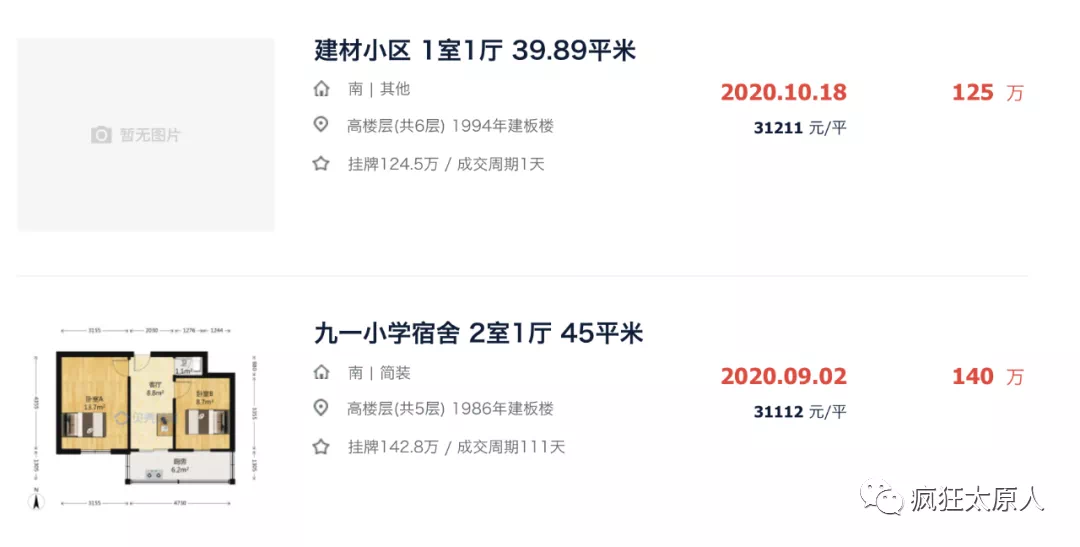Screen dimensions: 1080x547
Task: Click the unit price 31112 元/平
Action: click(x=800, y=411)
